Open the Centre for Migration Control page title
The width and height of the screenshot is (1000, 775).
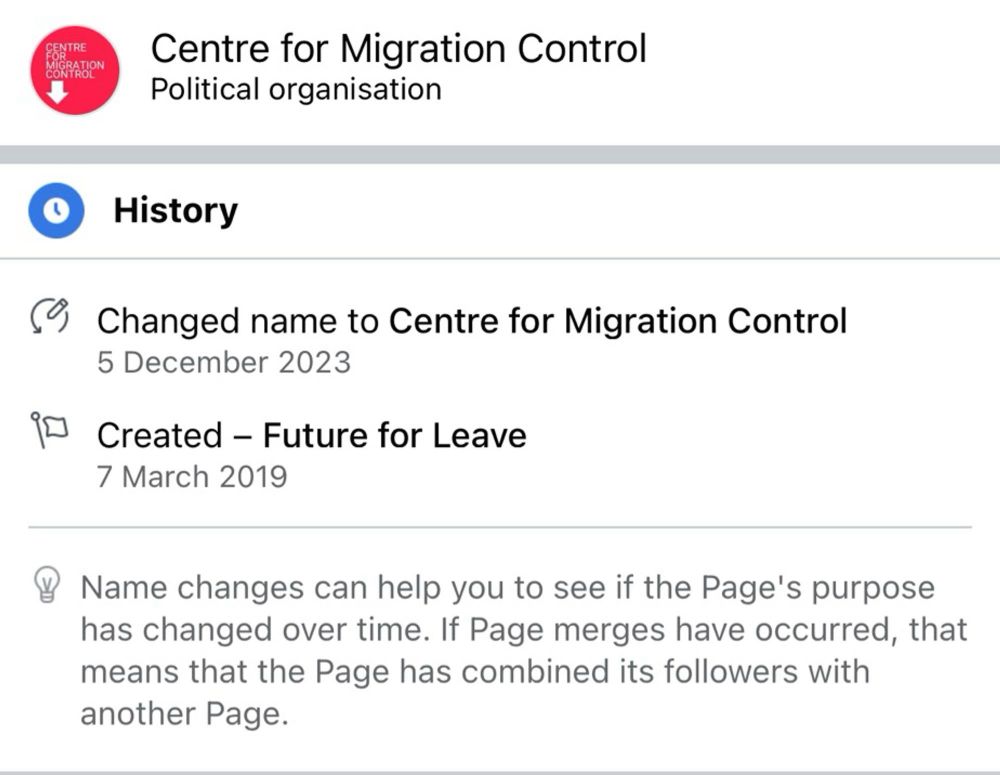point(399,48)
